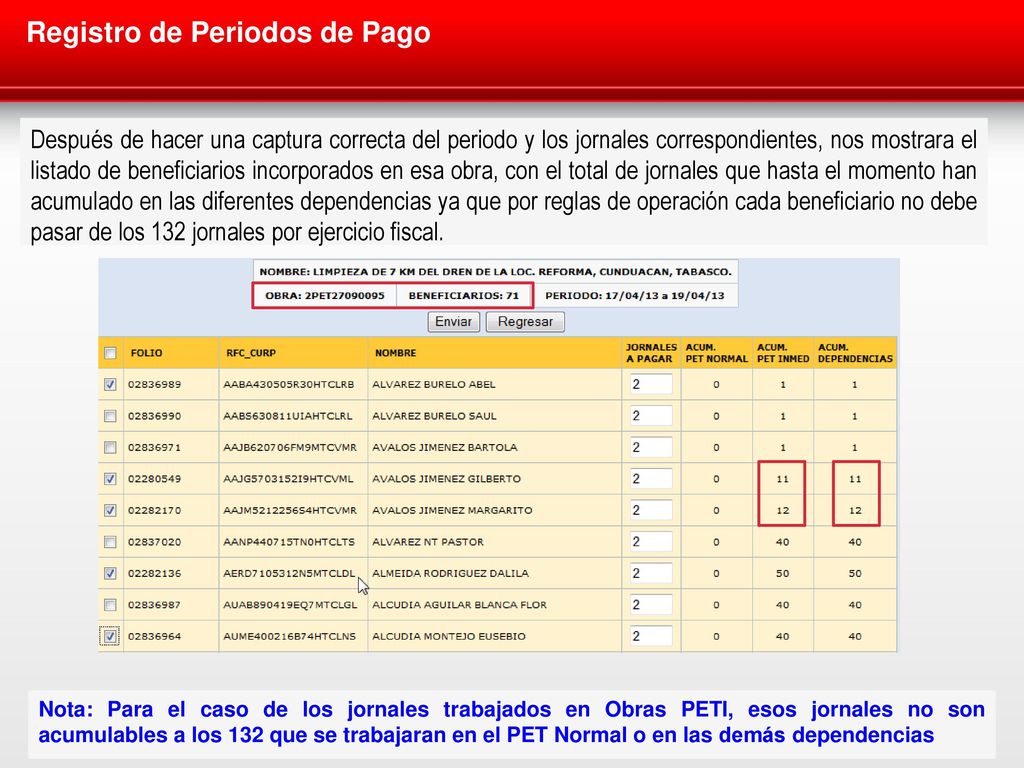Click RFC AAJG5703152I9HTCVML
This screenshot has height=768, width=1024.
click(x=288, y=479)
